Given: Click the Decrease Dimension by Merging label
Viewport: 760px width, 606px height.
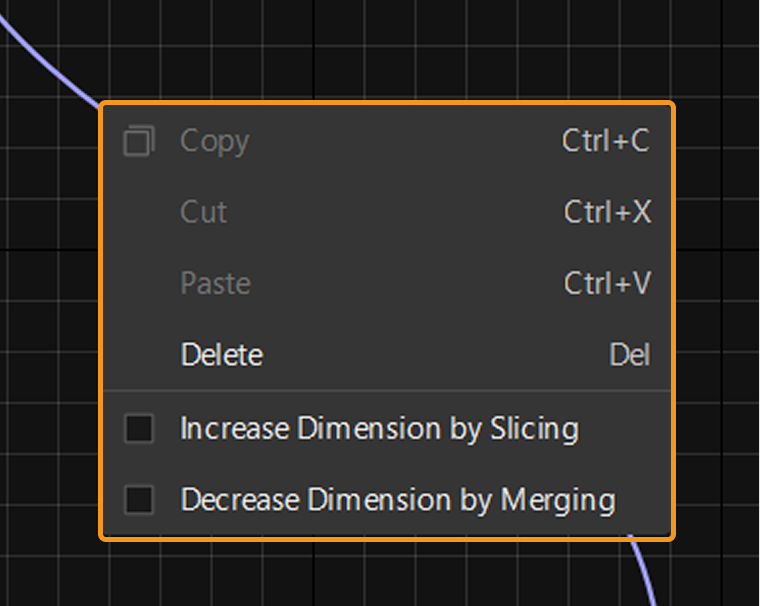Looking at the screenshot, I should tap(397, 499).
